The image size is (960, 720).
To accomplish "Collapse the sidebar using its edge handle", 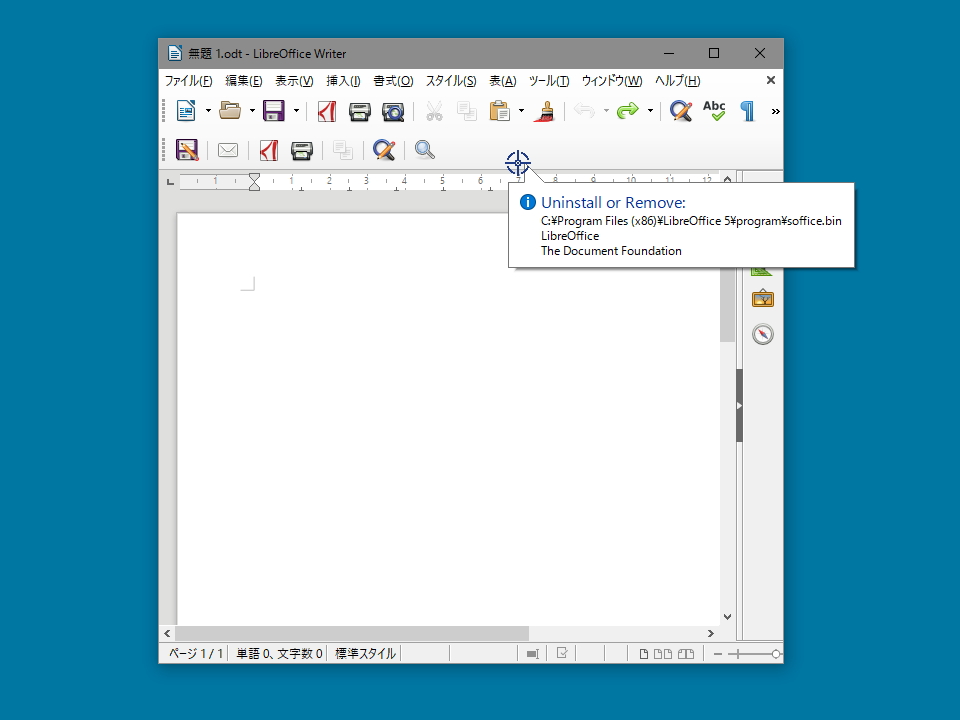I will tap(739, 405).
